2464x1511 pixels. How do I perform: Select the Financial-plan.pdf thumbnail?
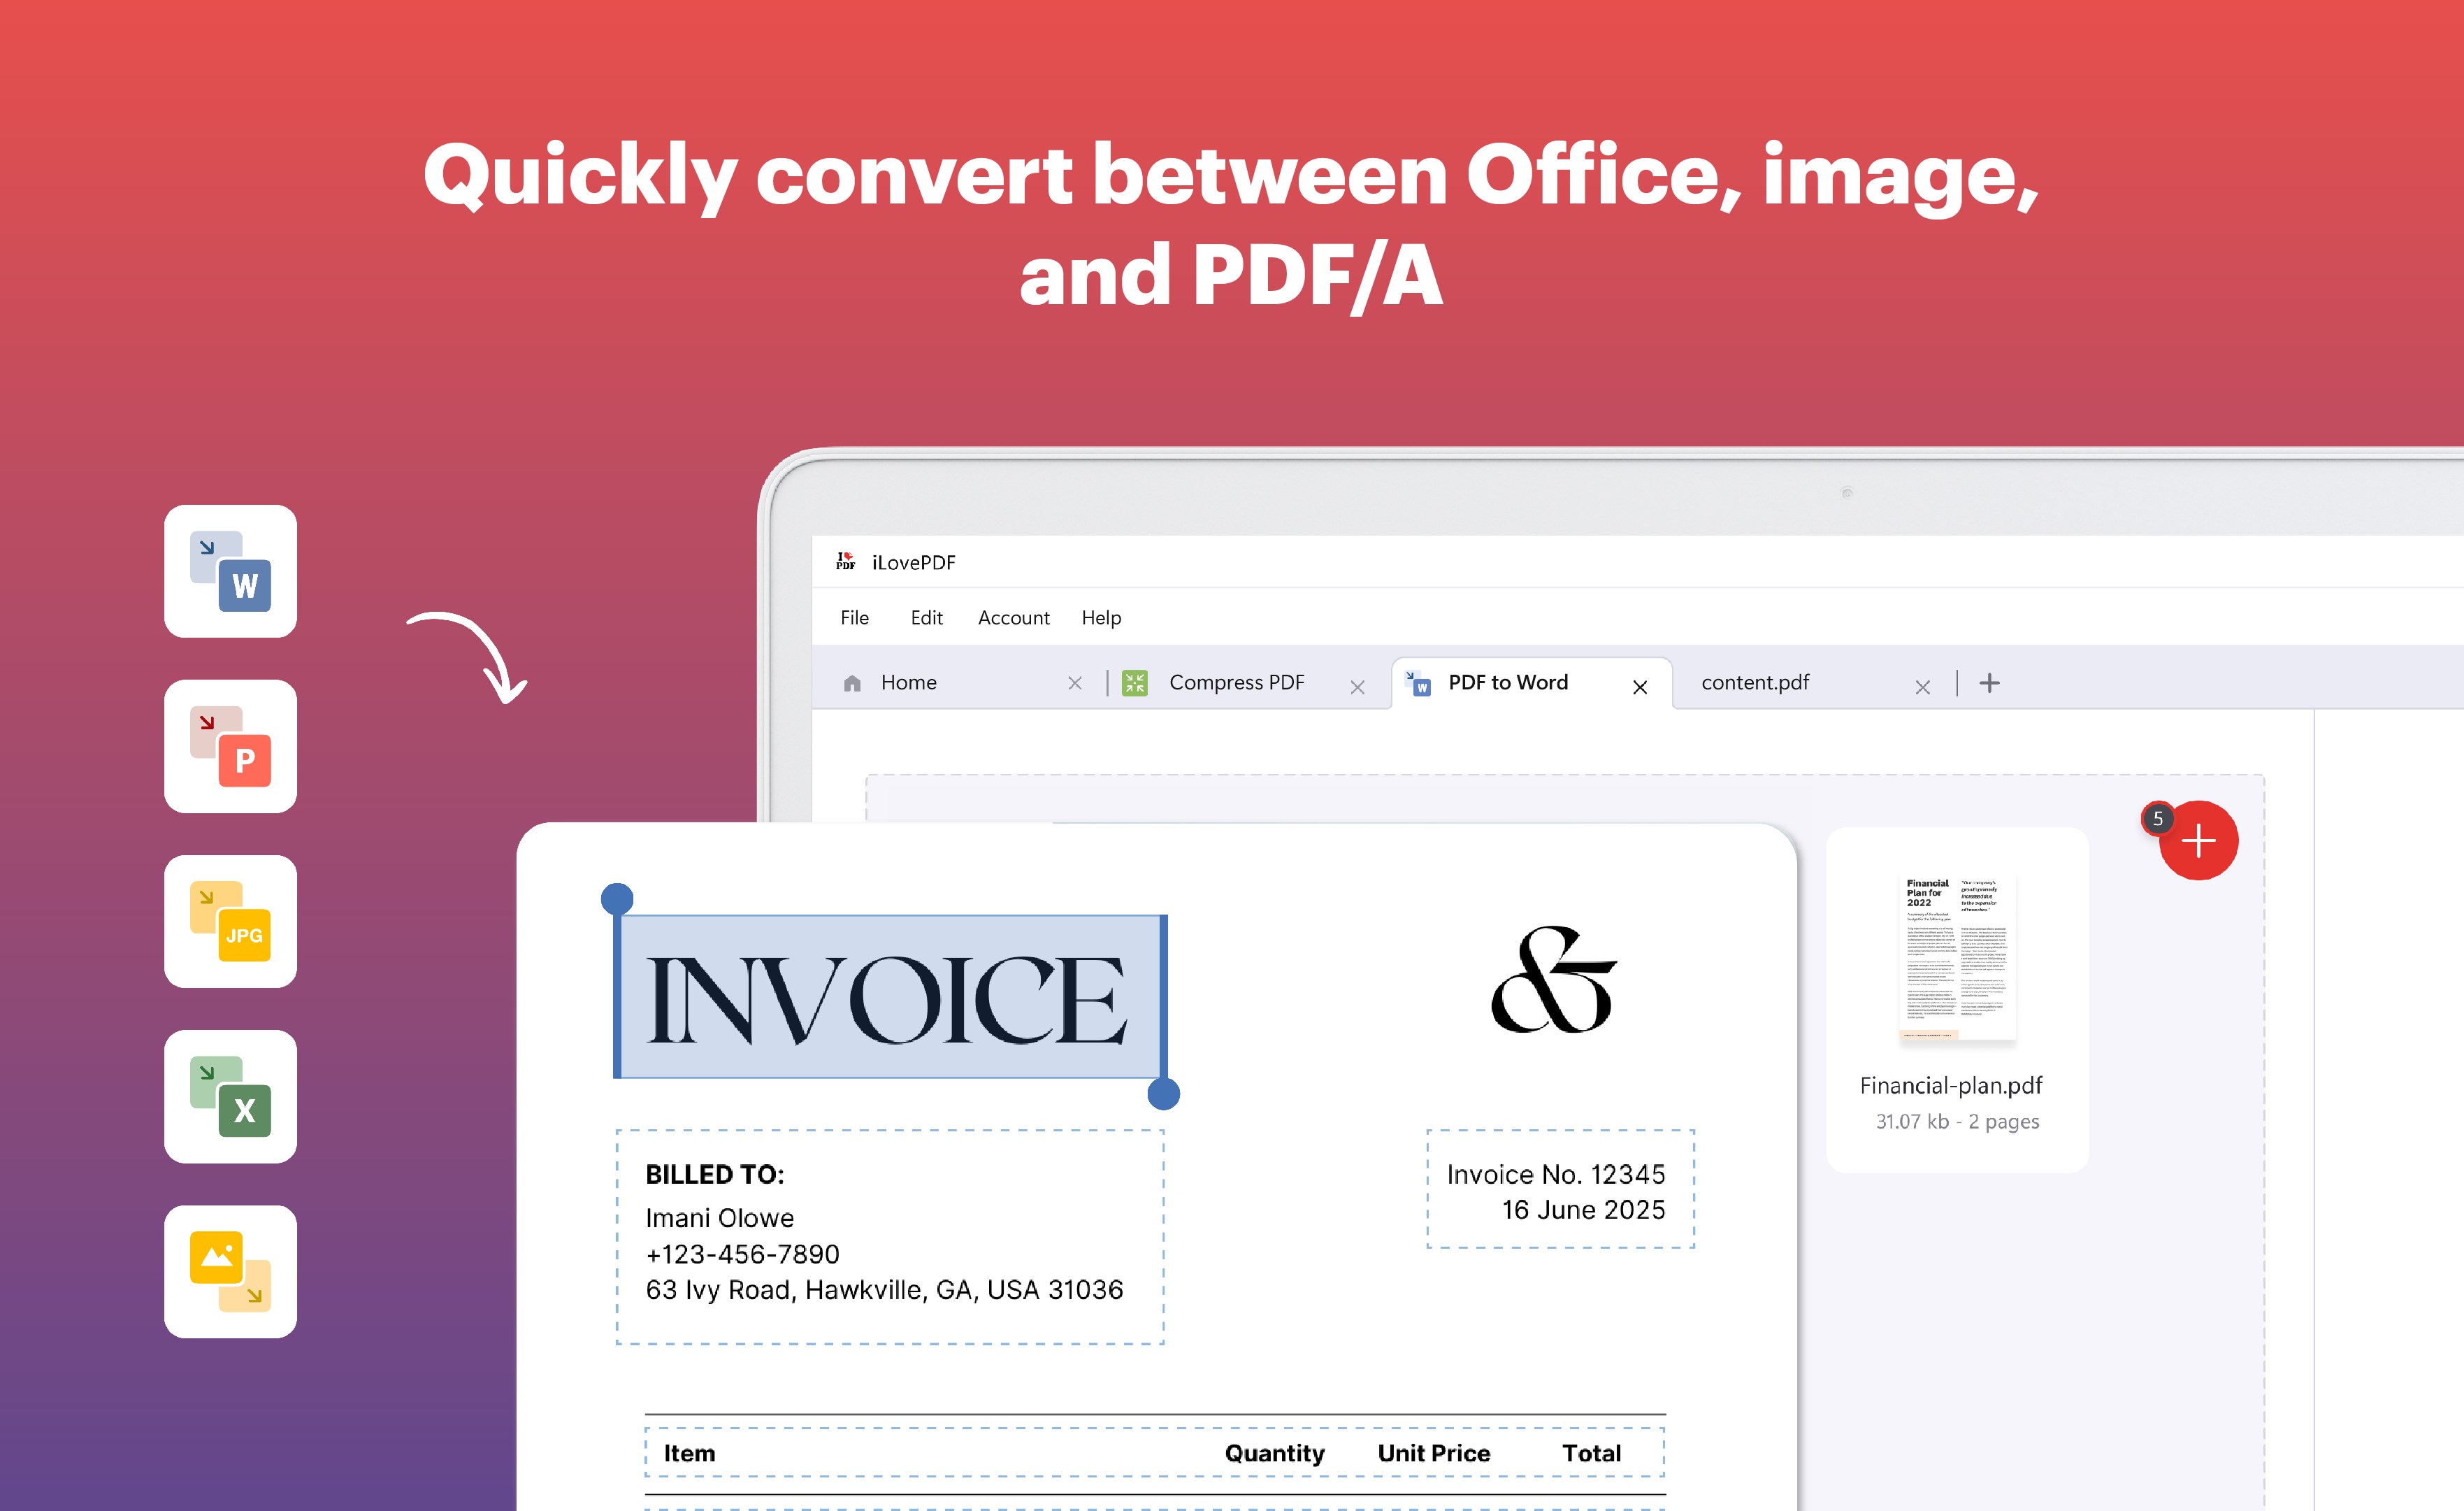pyautogui.click(x=1956, y=960)
